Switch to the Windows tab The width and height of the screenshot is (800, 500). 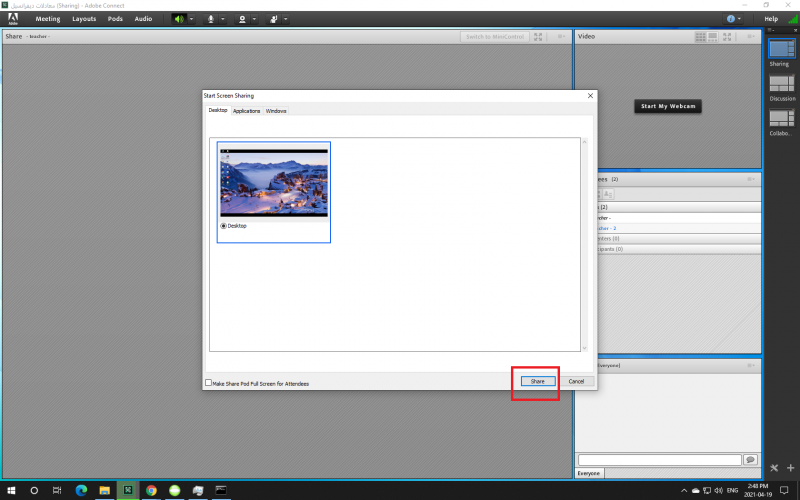276,111
